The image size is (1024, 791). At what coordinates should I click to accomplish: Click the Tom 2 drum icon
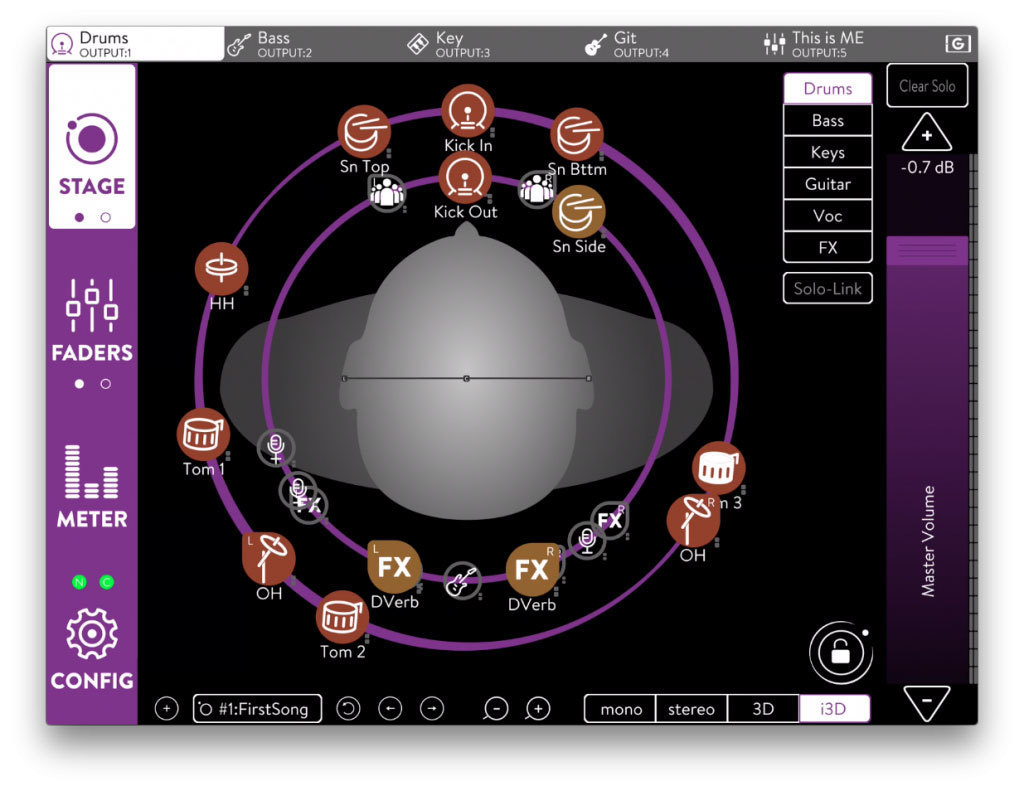(342, 617)
